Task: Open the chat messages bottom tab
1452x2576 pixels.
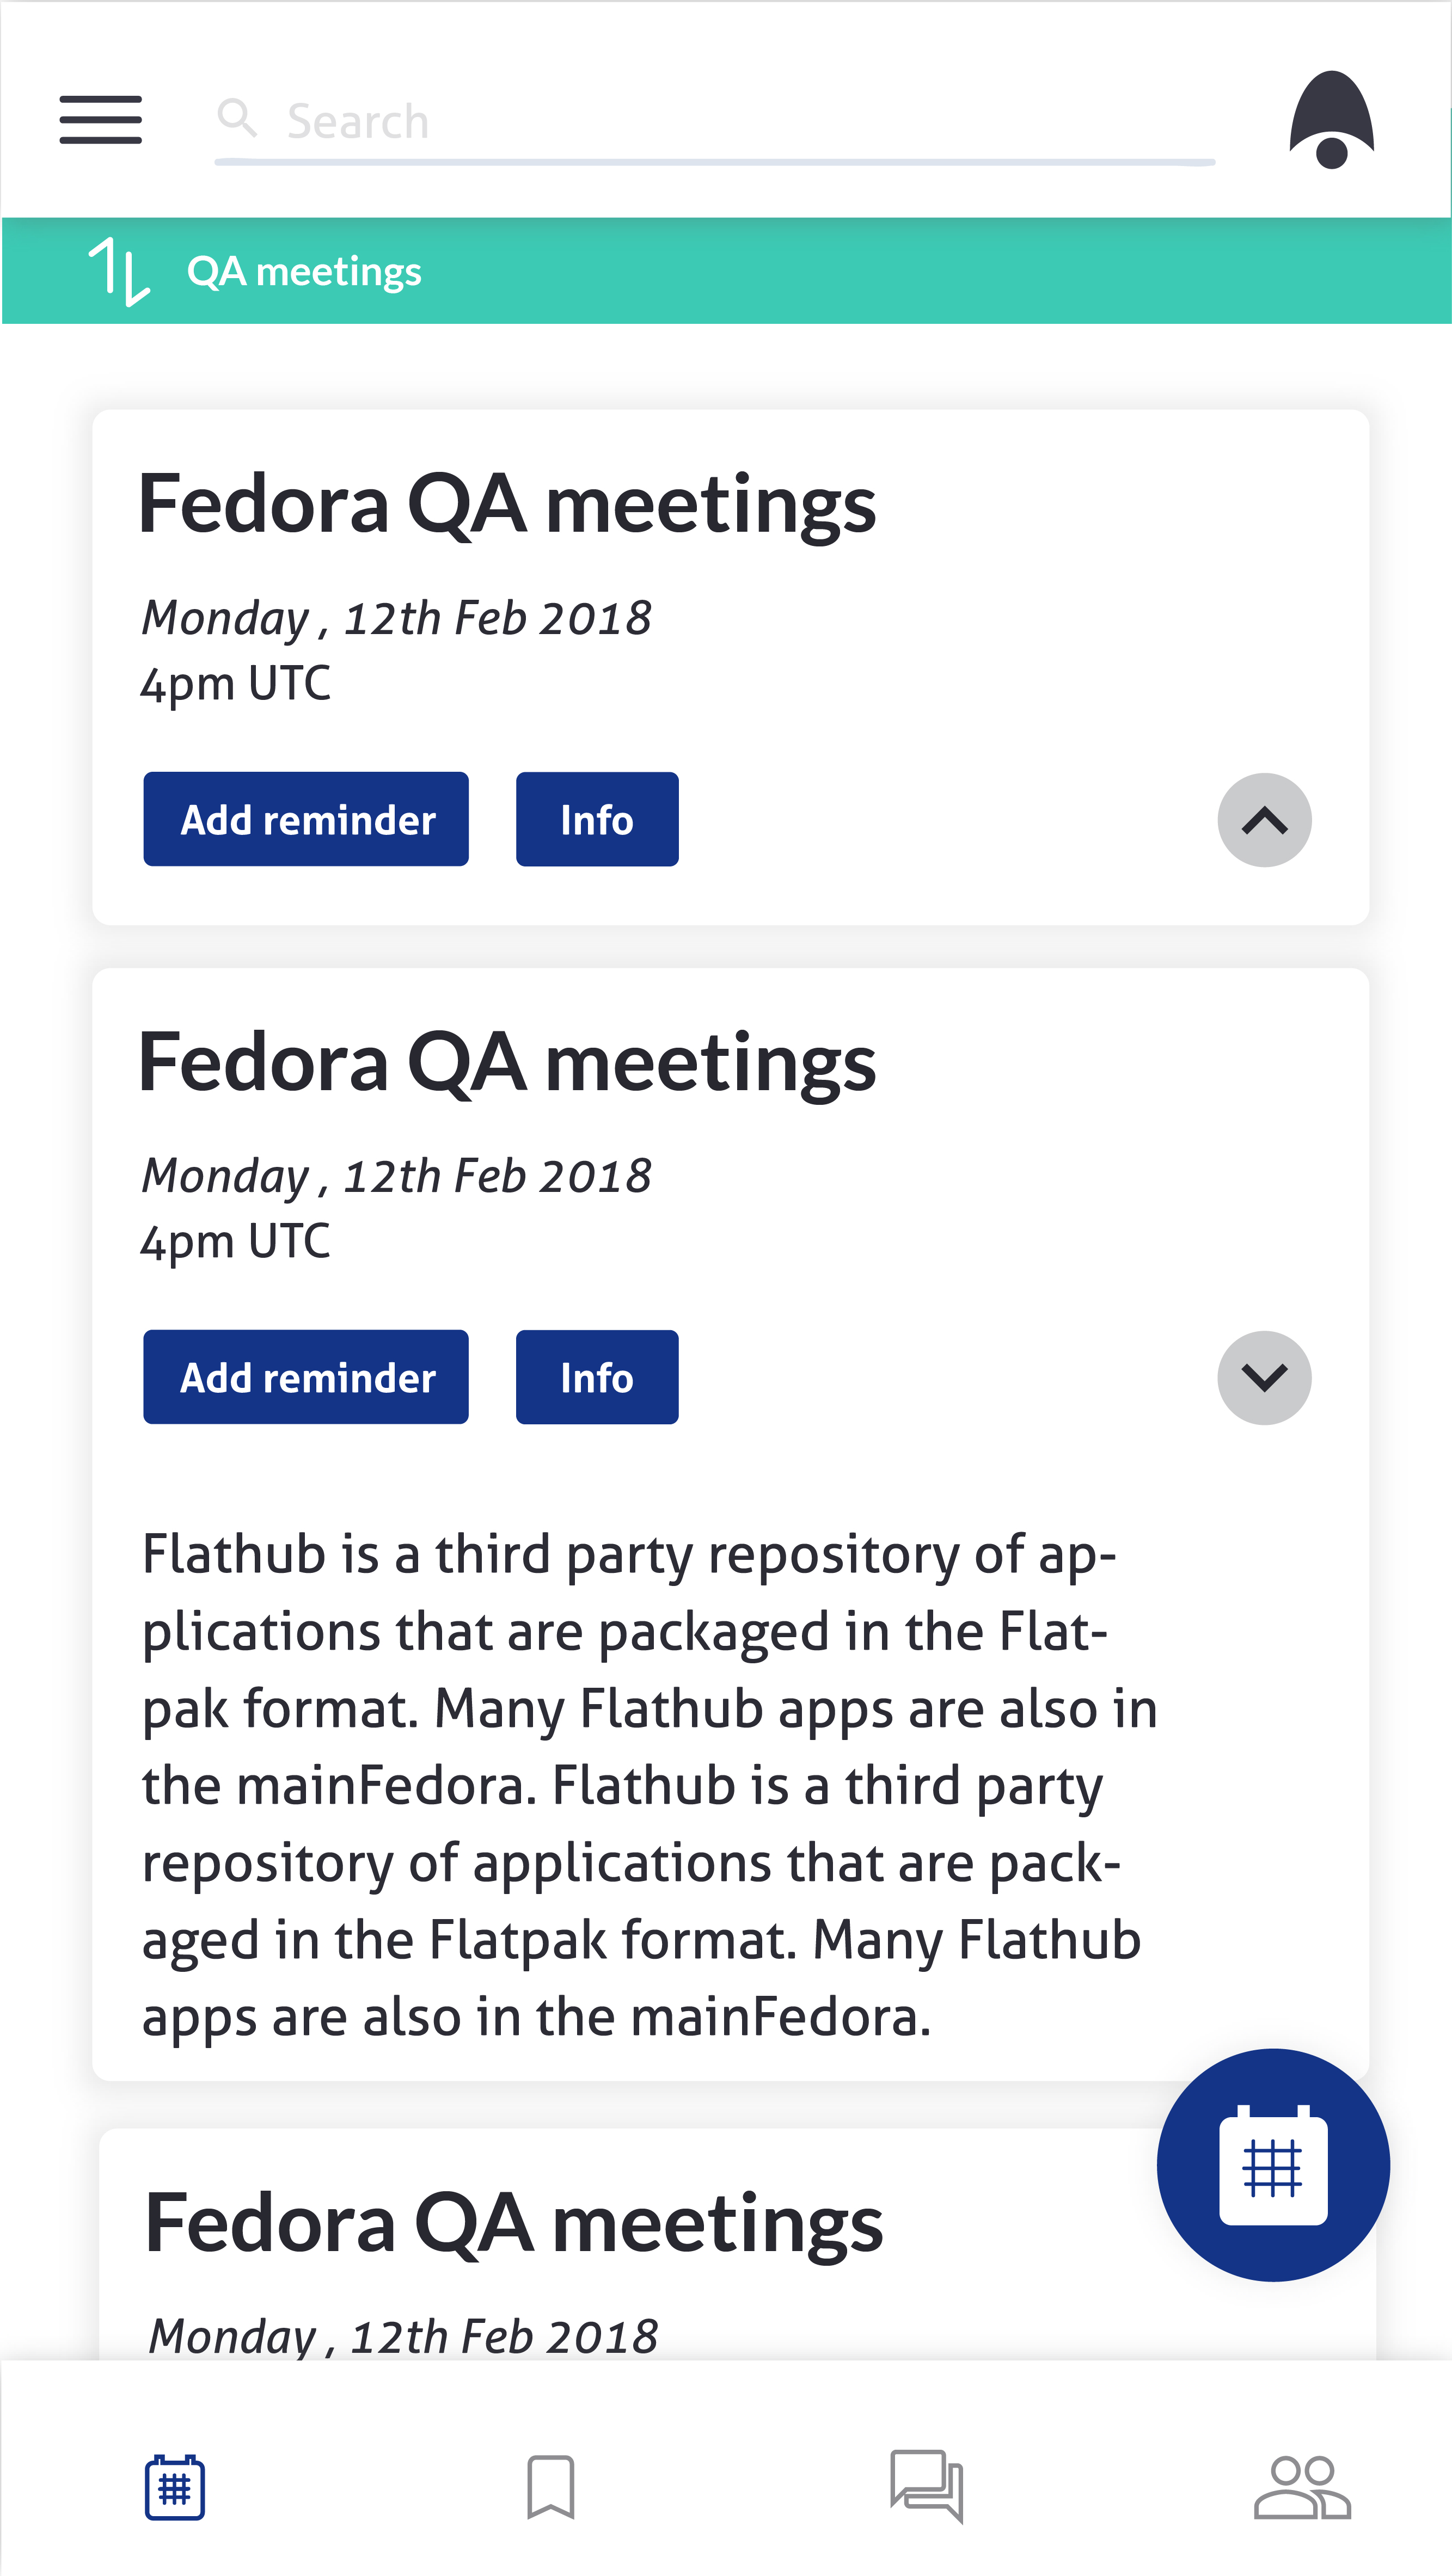Action: pyautogui.click(x=927, y=2486)
